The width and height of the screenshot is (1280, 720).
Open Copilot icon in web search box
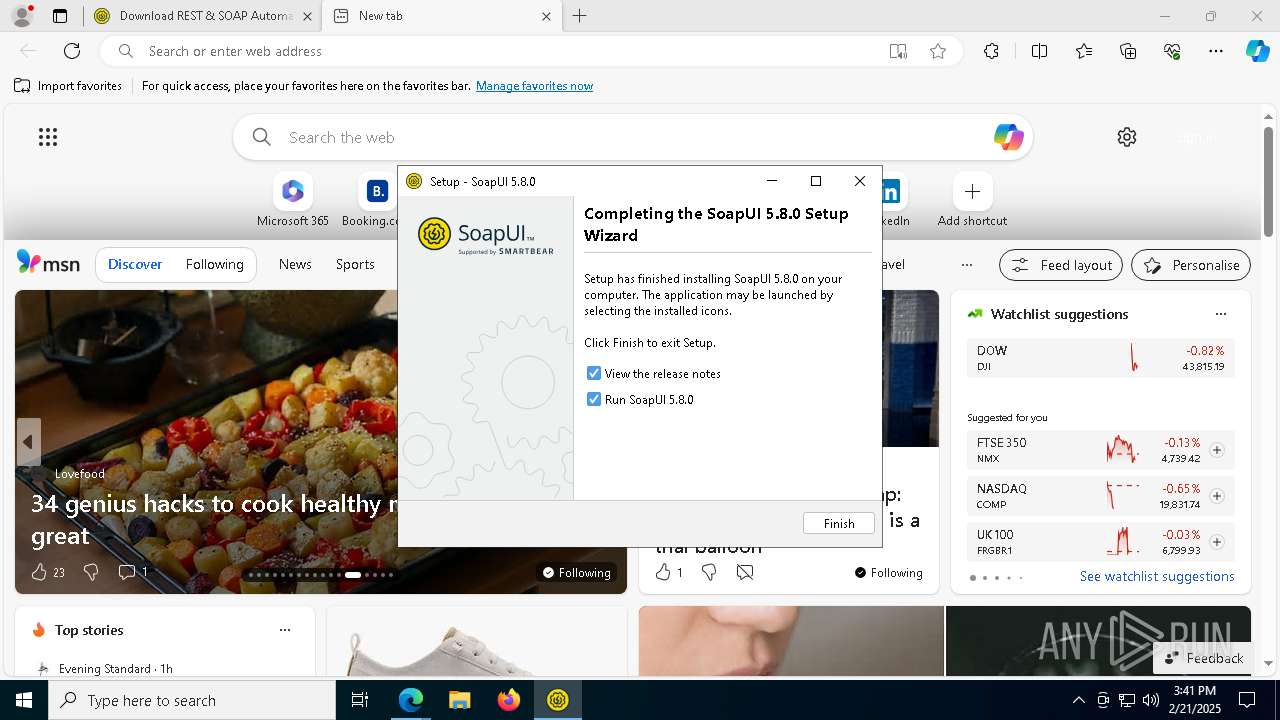click(x=1008, y=137)
